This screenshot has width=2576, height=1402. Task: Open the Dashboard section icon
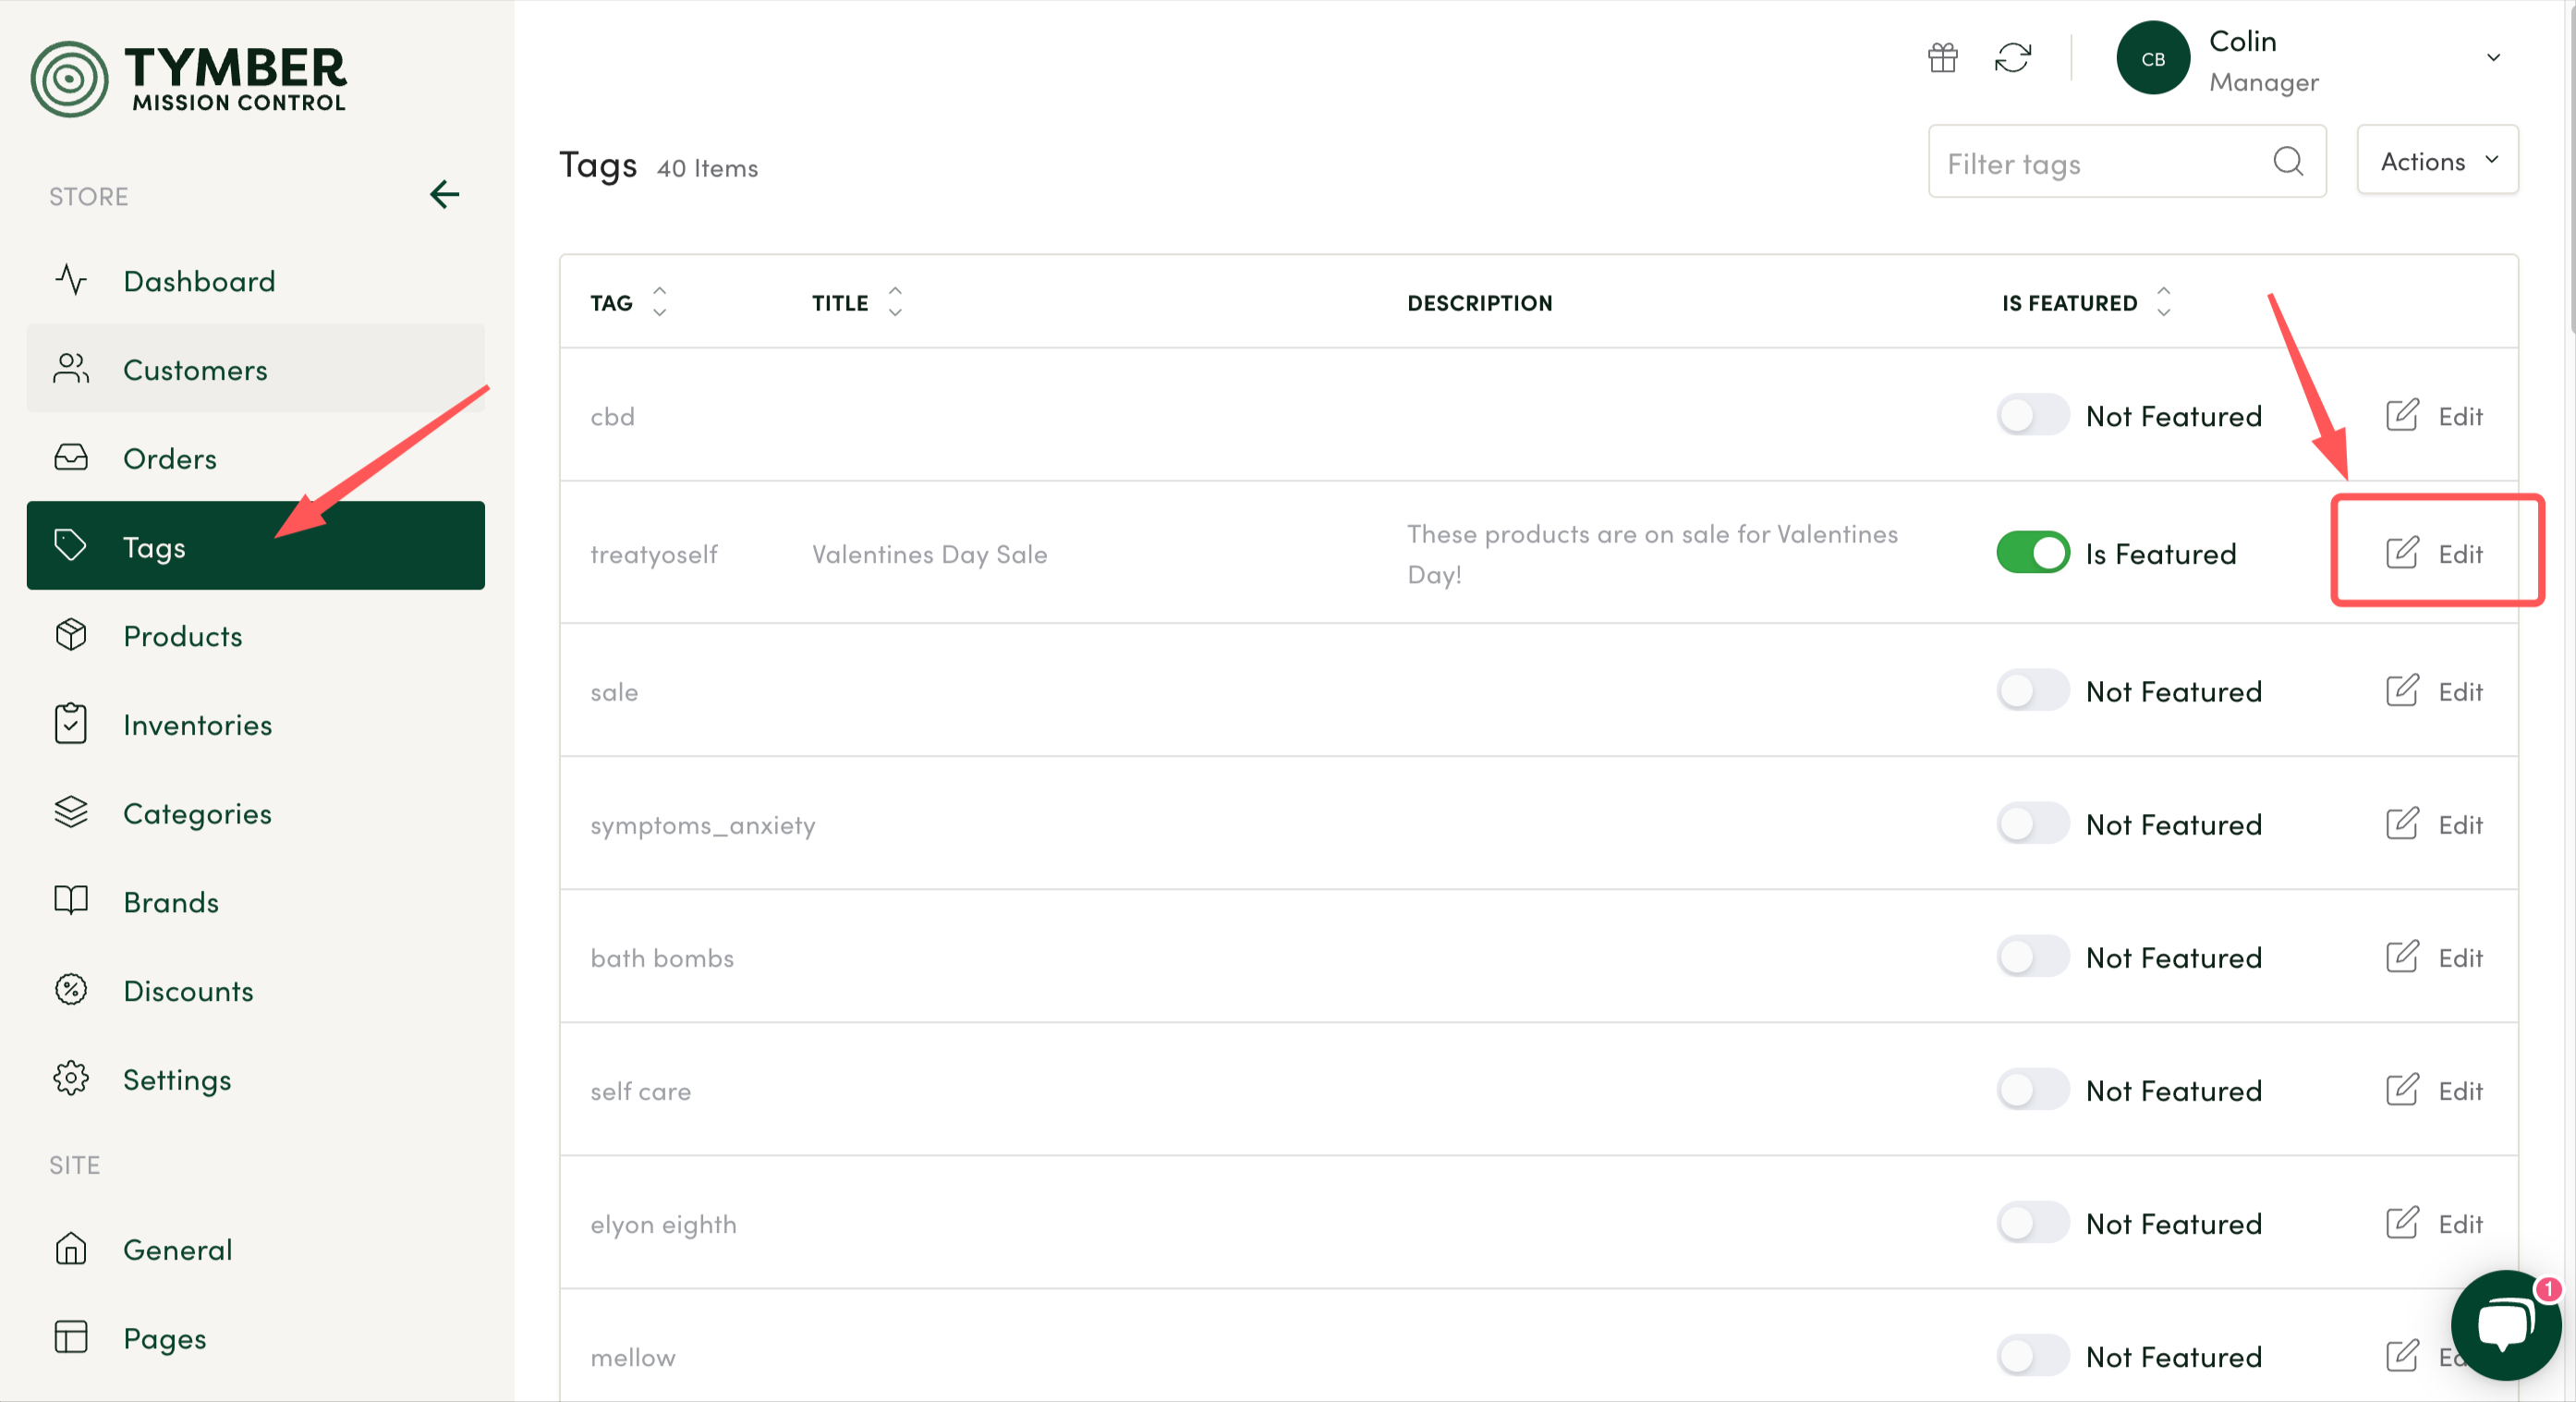pos(71,281)
